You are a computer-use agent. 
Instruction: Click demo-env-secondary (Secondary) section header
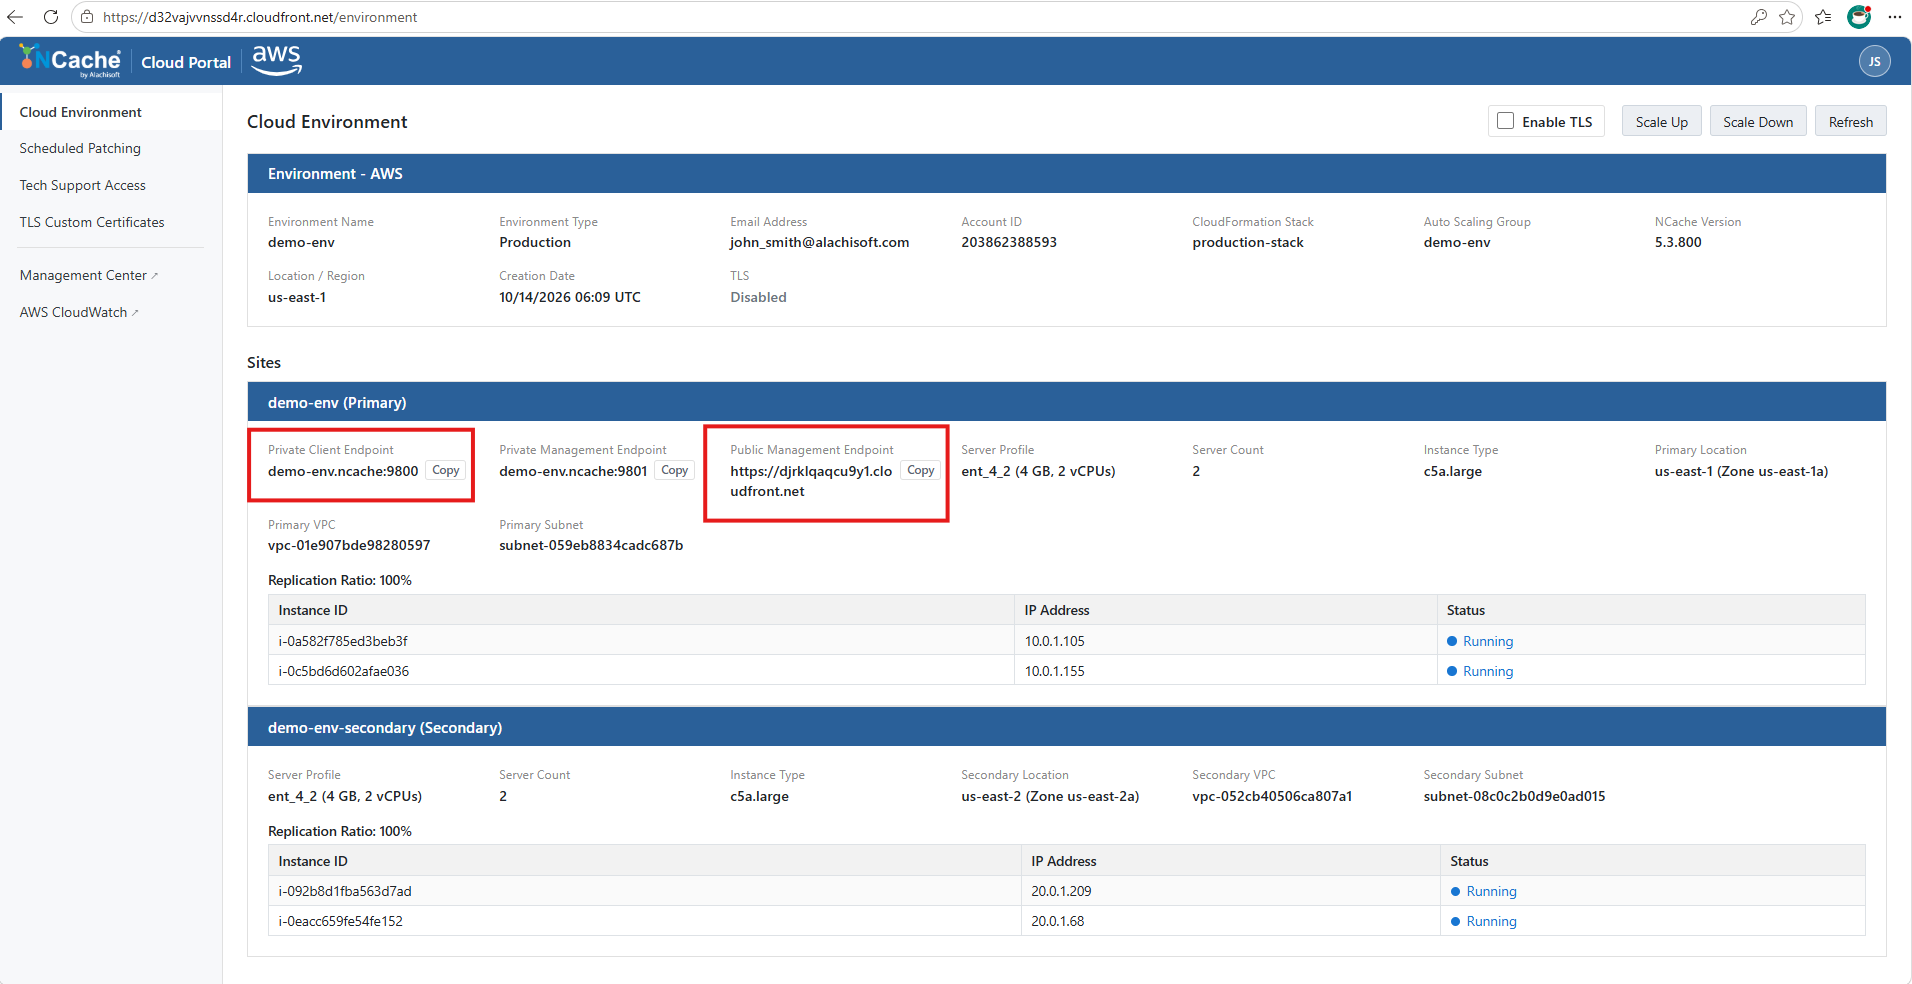pos(1066,727)
